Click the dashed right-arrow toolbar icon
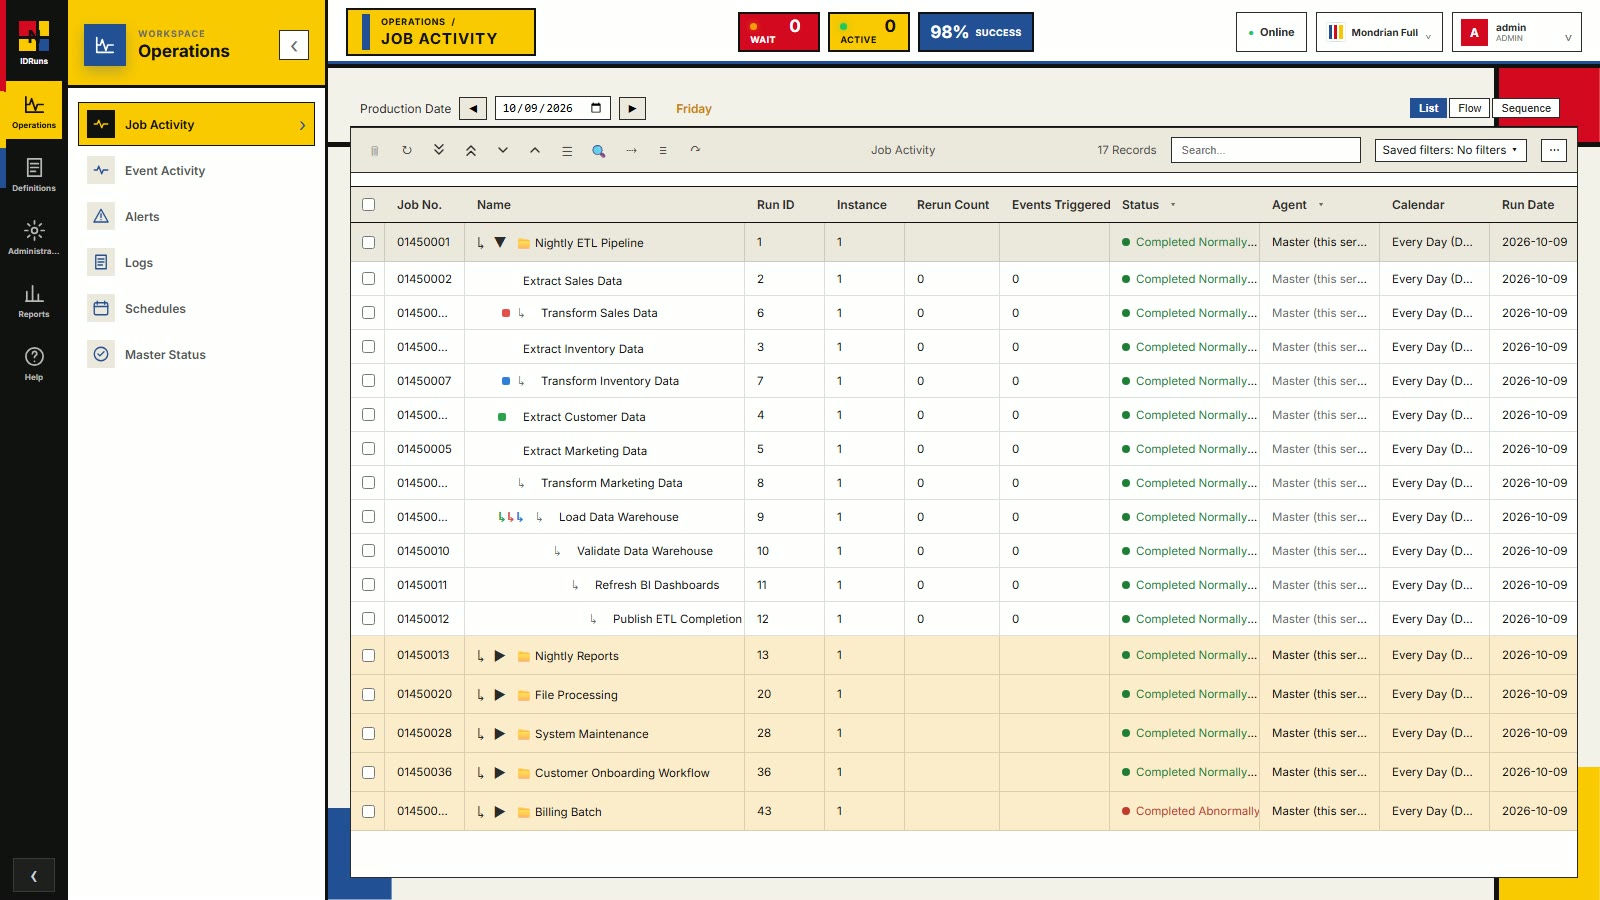This screenshot has height=900, width=1600. [631, 150]
